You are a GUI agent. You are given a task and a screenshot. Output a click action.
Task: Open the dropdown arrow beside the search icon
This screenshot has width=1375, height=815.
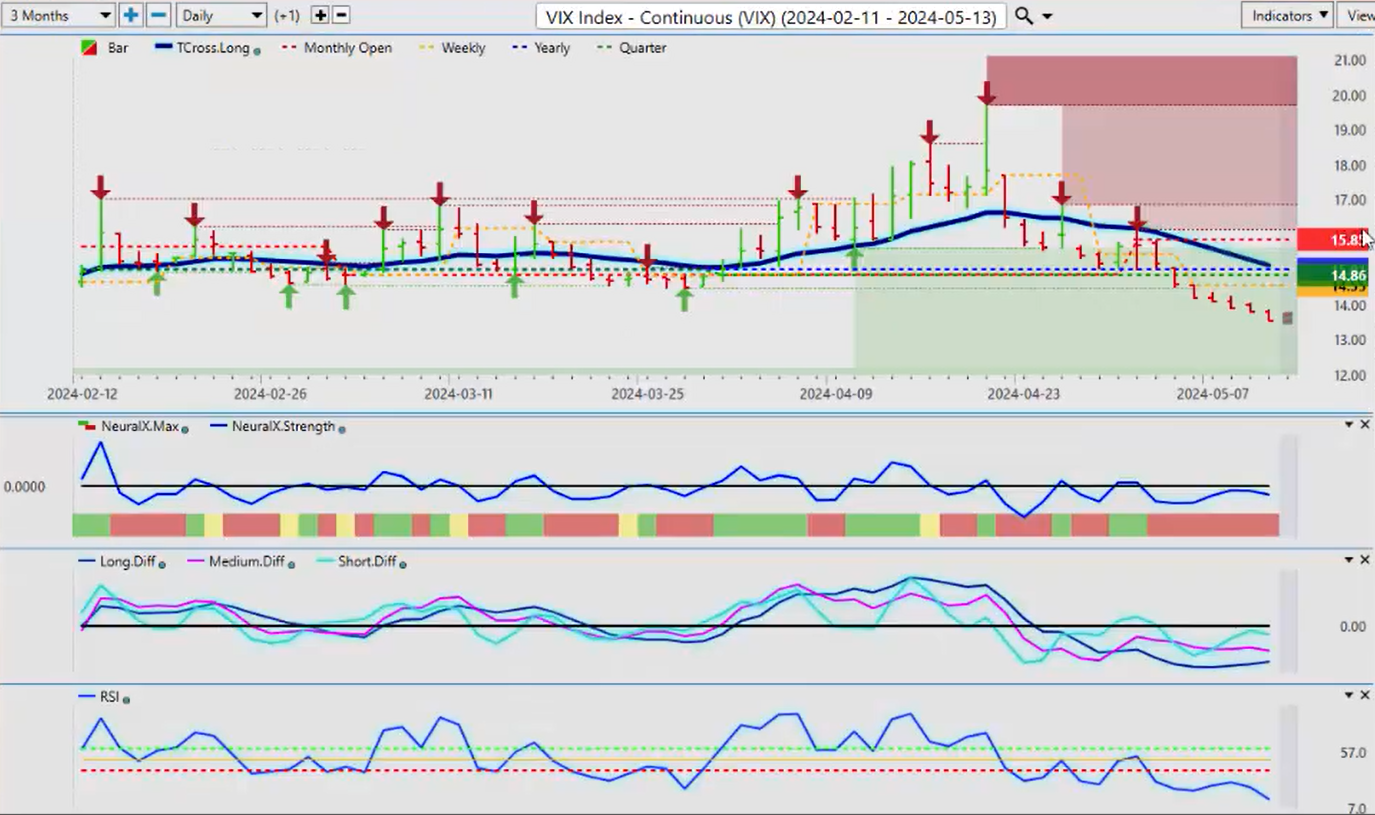1047,17
